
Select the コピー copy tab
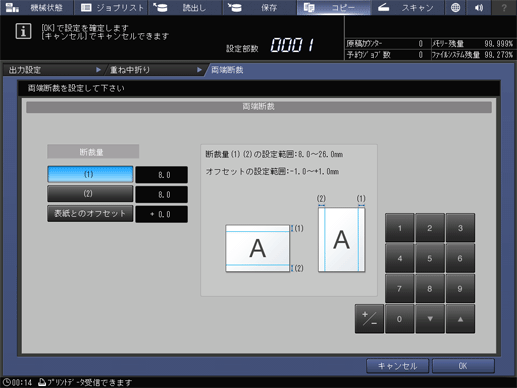click(x=333, y=8)
